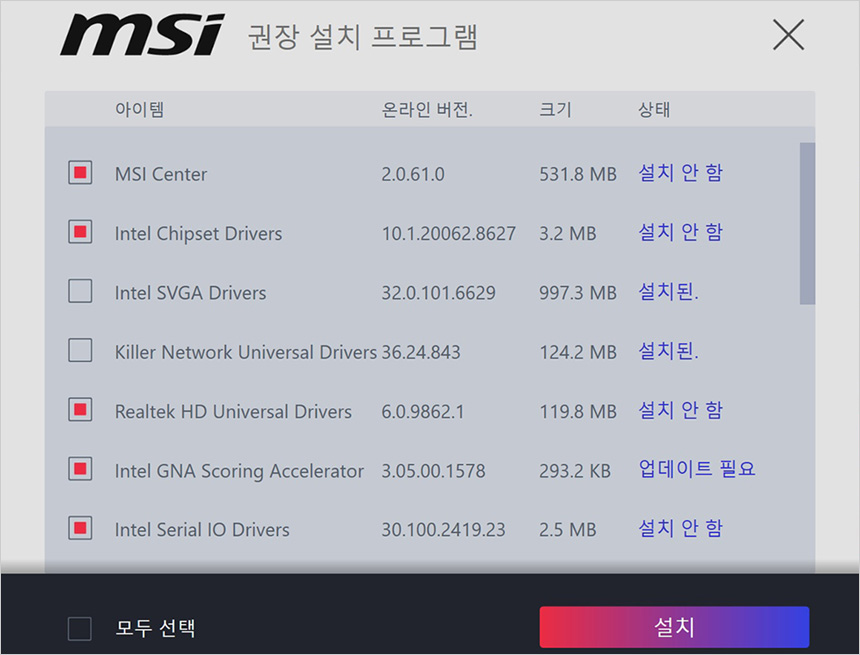This screenshot has height=655, width=860.
Task: Click 설치된 status for Intel SVGA Drivers
Action: coord(668,292)
